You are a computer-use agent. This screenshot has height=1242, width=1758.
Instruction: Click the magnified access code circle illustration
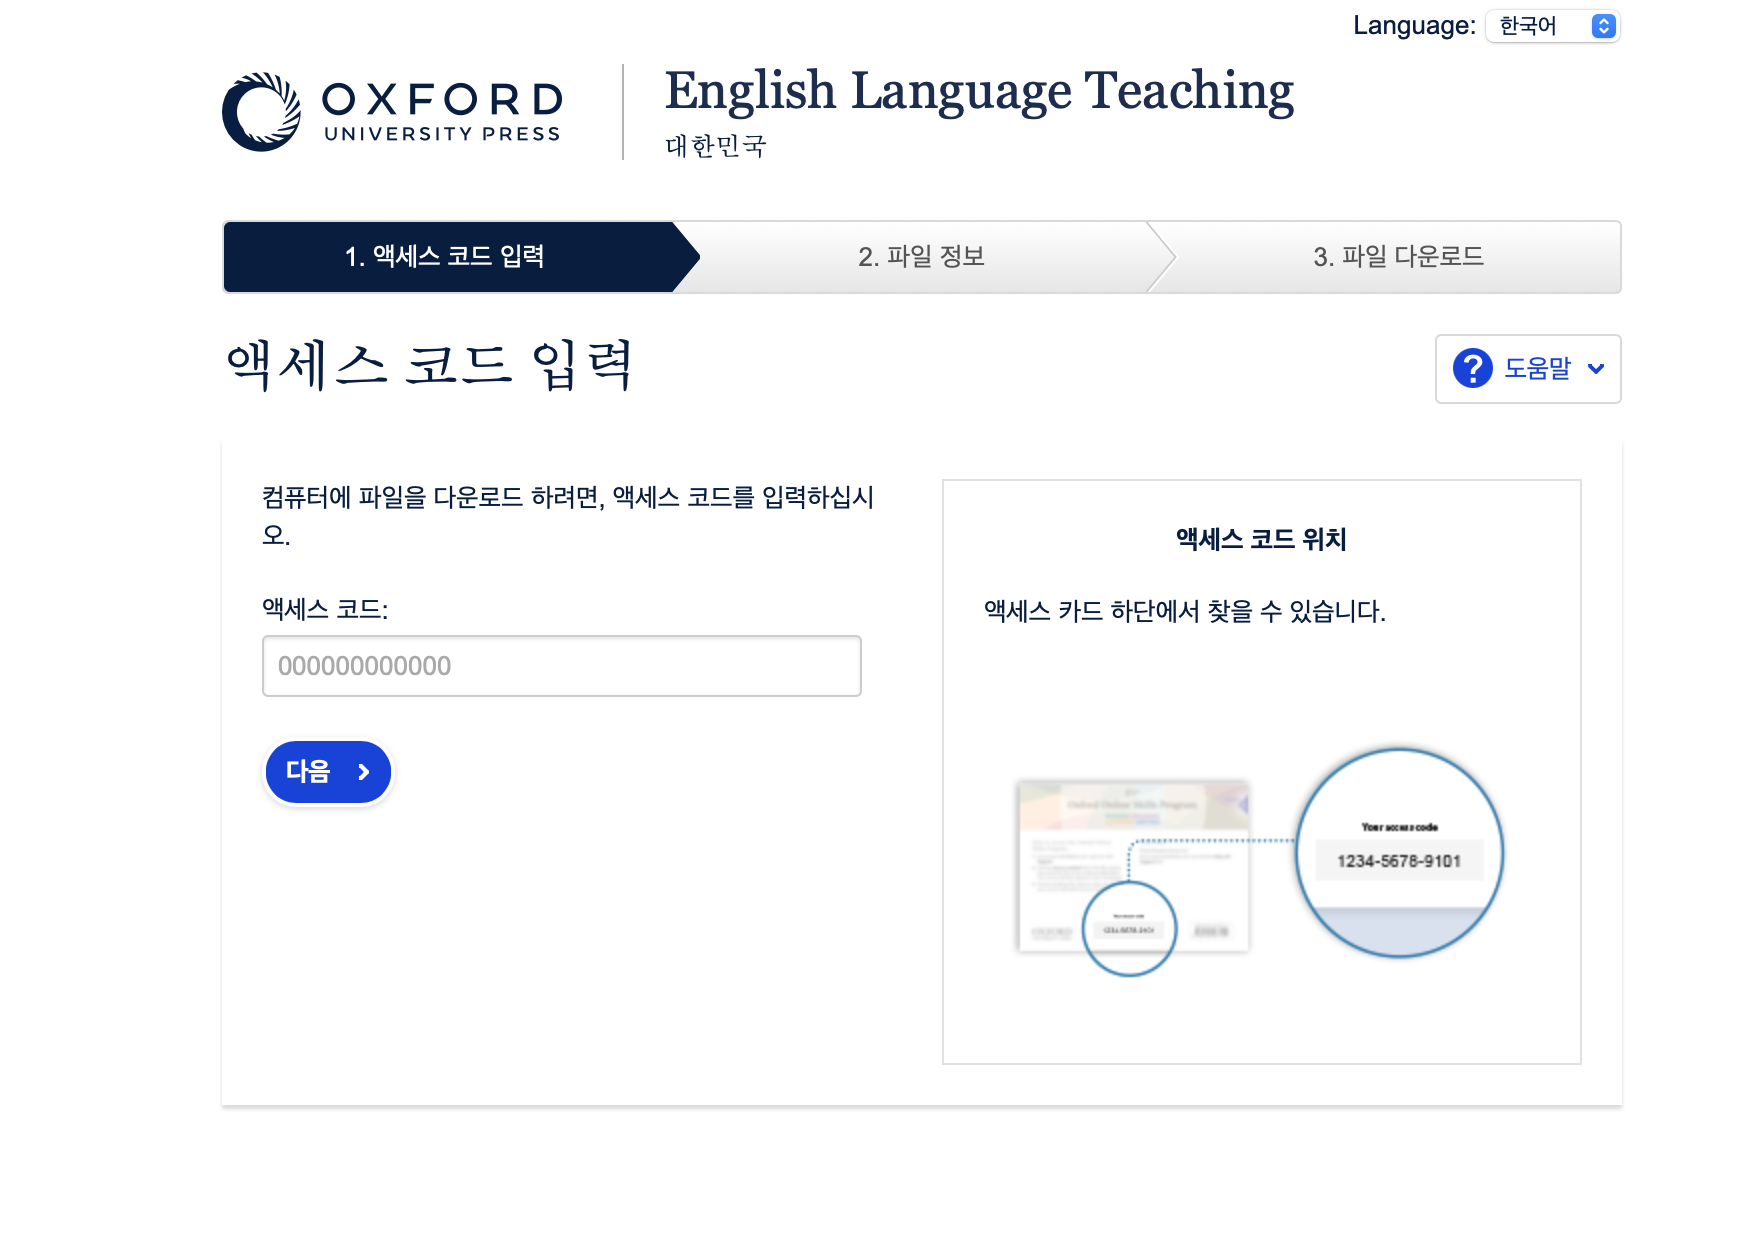click(1399, 853)
